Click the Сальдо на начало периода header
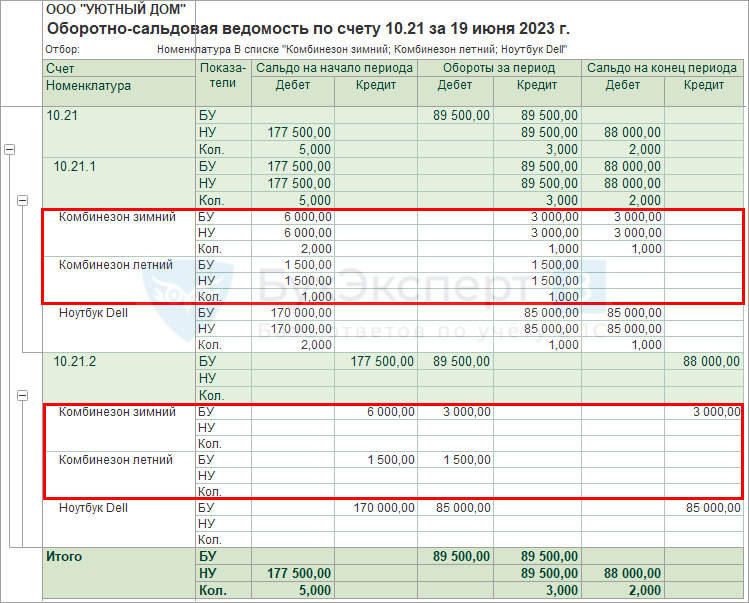The image size is (749, 603). (334, 68)
